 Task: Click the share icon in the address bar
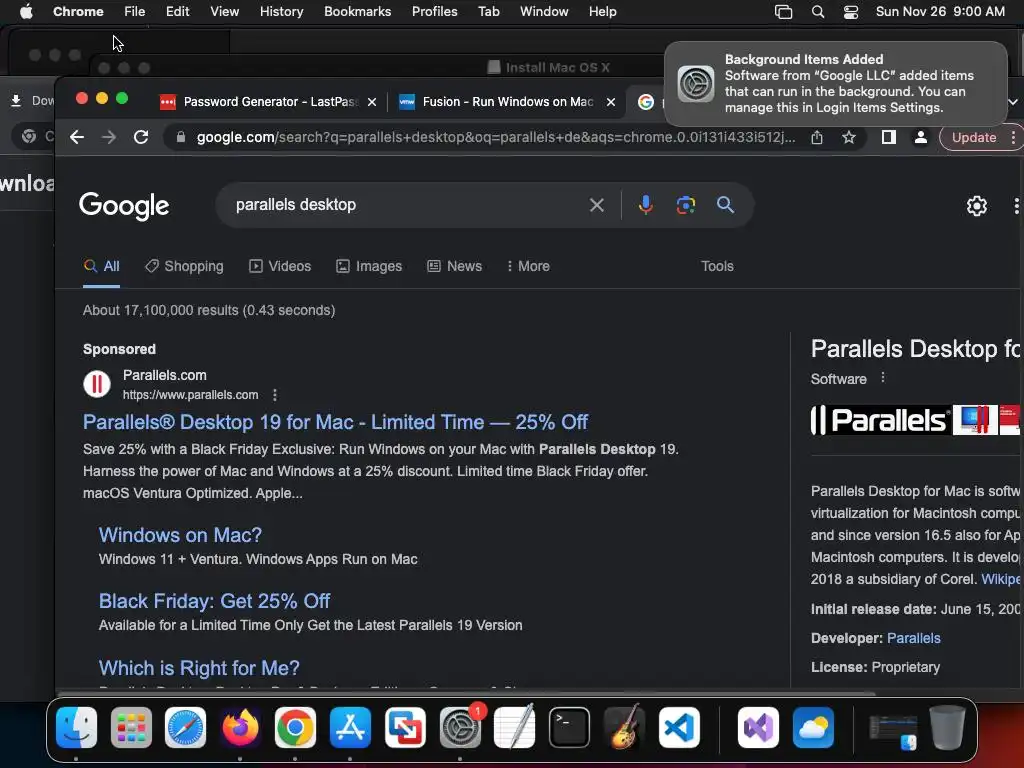pyautogui.click(x=817, y=137)
